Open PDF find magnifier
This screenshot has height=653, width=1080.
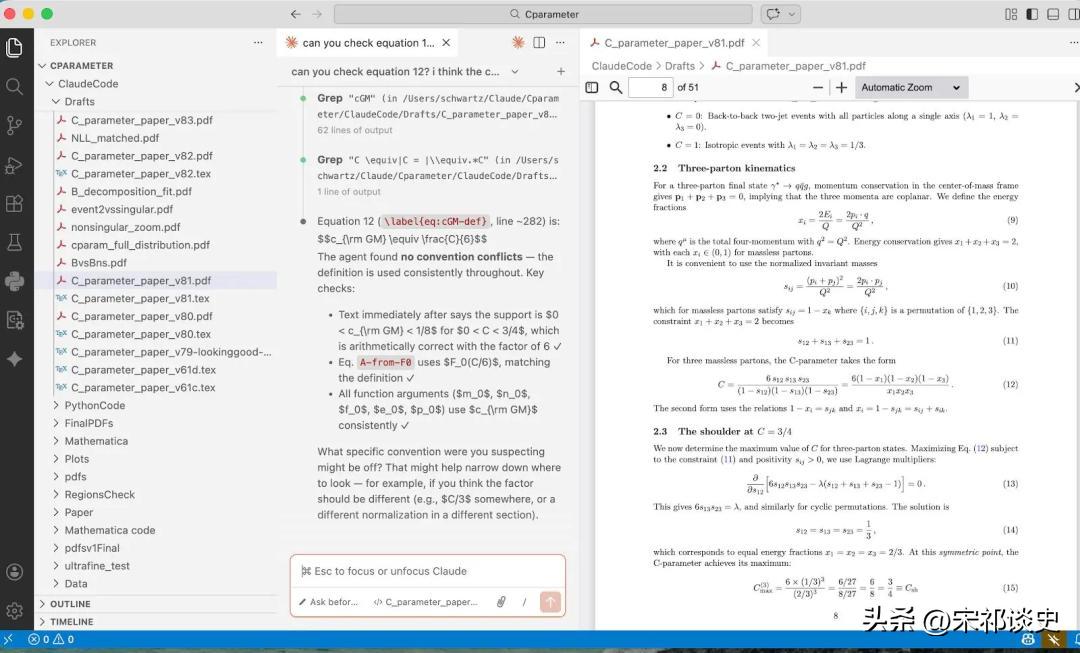click(x=616, y=87)
